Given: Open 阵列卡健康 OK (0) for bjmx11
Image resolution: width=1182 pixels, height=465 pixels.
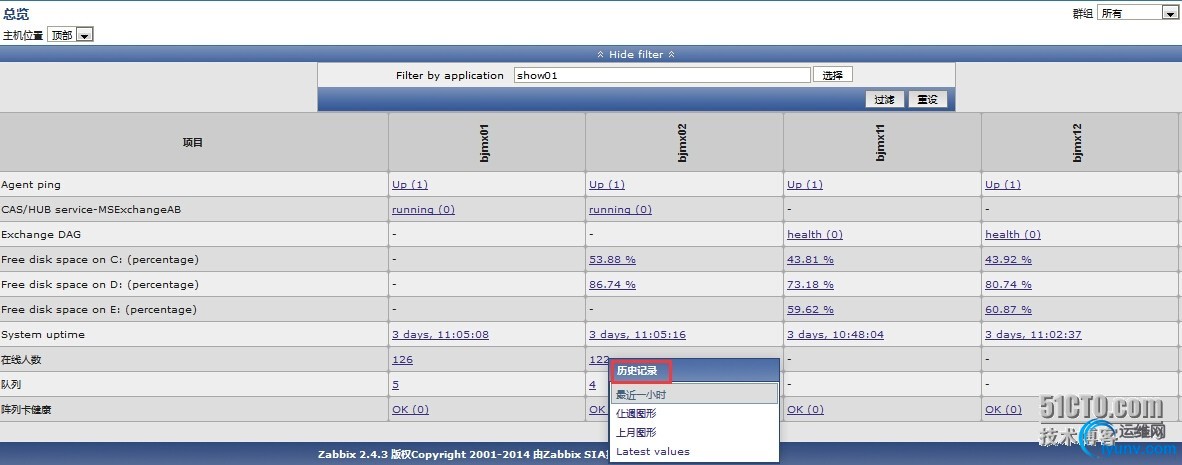Looking at the screenshot, I should pos(805,409).
